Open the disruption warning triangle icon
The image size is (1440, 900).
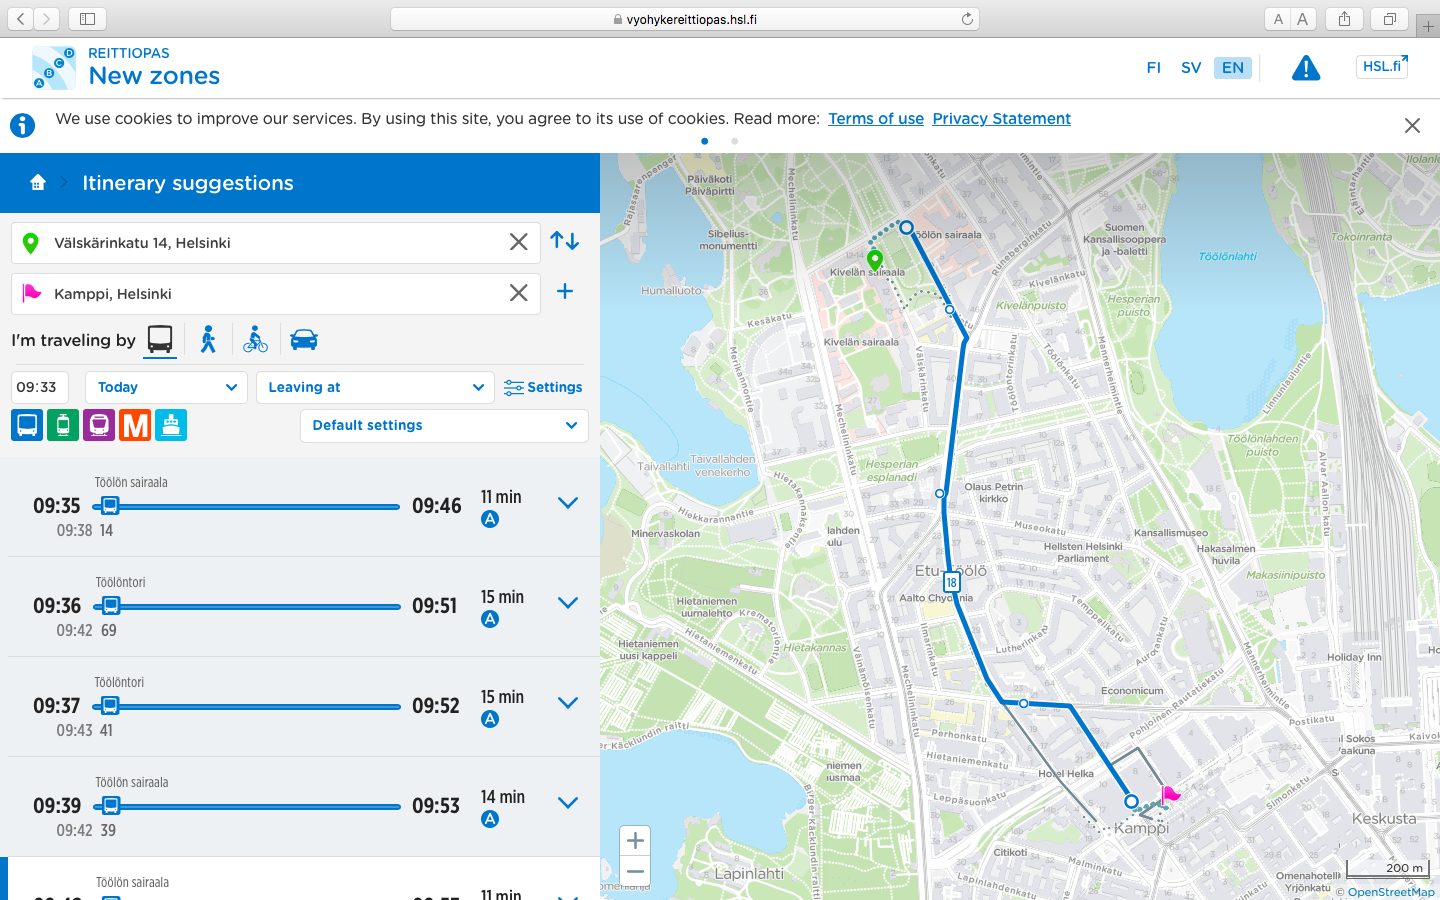[x=1306, y=68]
